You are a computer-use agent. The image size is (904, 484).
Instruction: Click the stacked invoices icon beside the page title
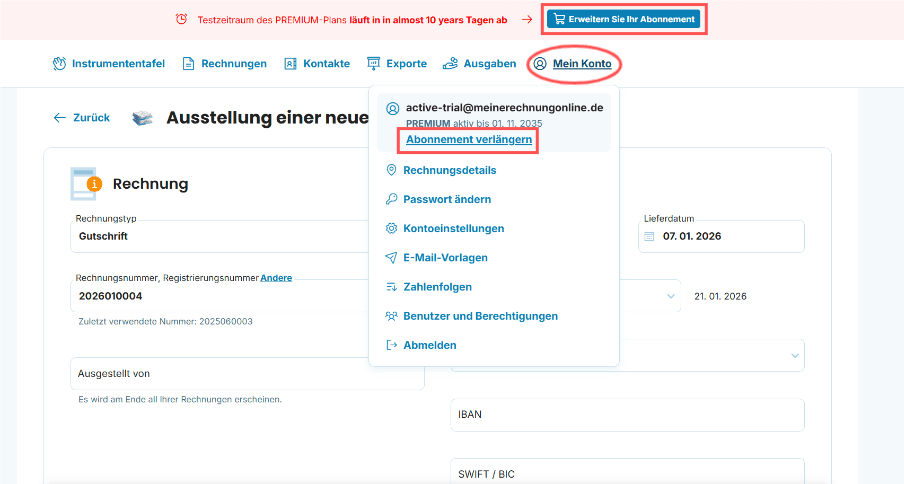pos(142,118)
